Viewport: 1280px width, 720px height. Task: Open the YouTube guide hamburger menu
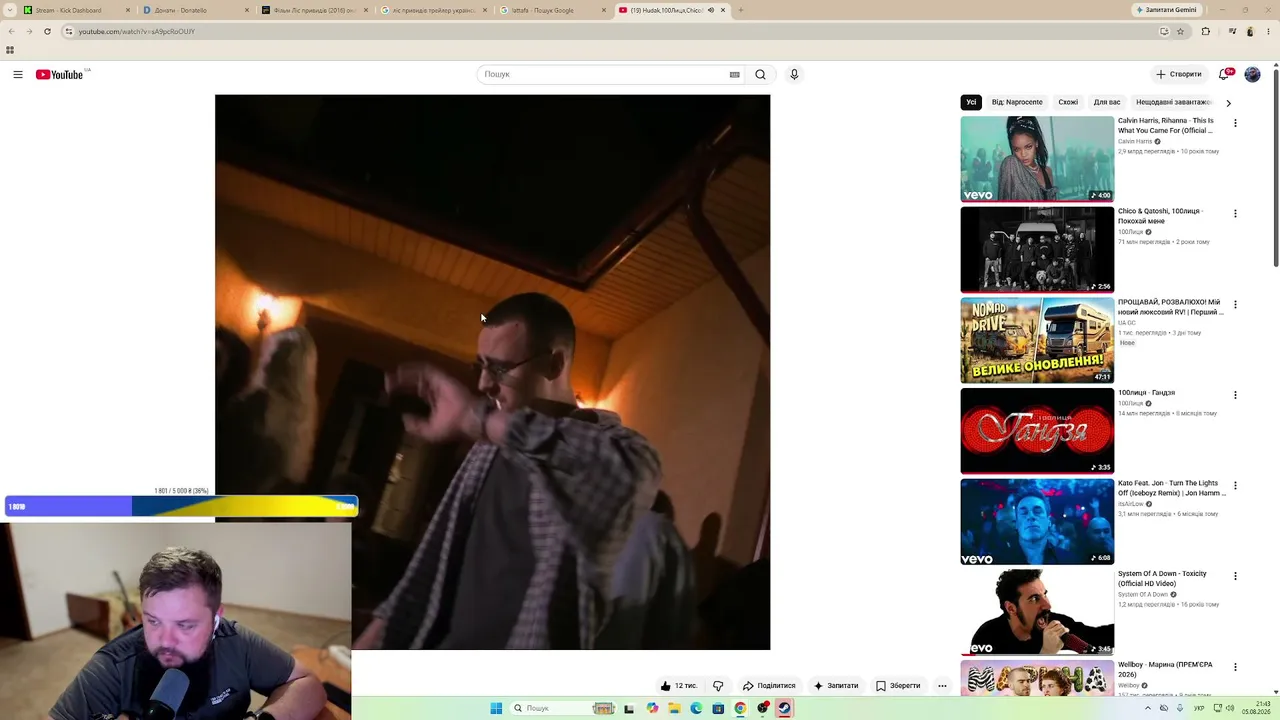(x=18, y=74)
